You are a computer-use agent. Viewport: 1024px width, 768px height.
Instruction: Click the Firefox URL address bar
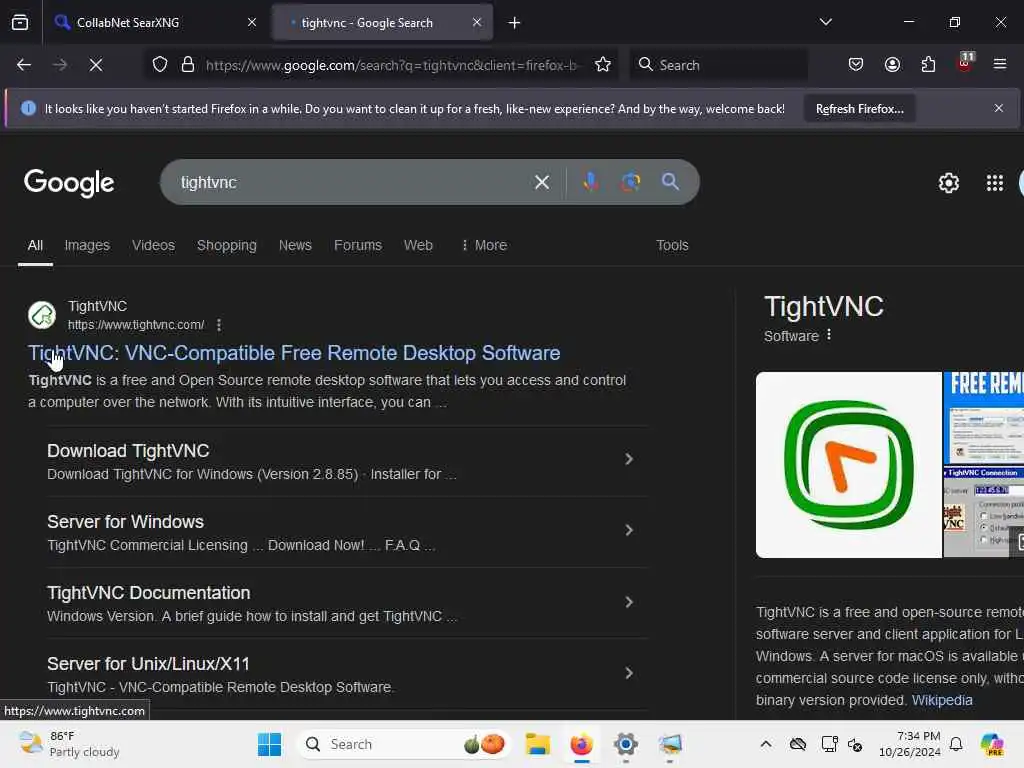coord(392,65)
